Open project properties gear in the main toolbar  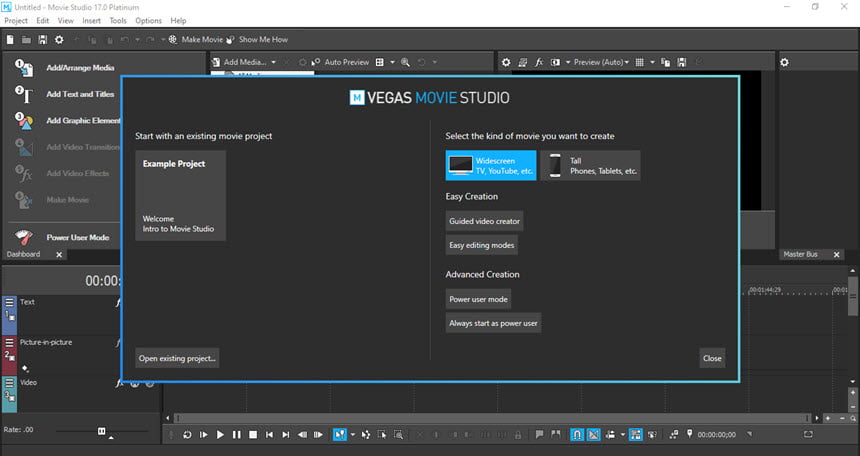pos(59,40)
